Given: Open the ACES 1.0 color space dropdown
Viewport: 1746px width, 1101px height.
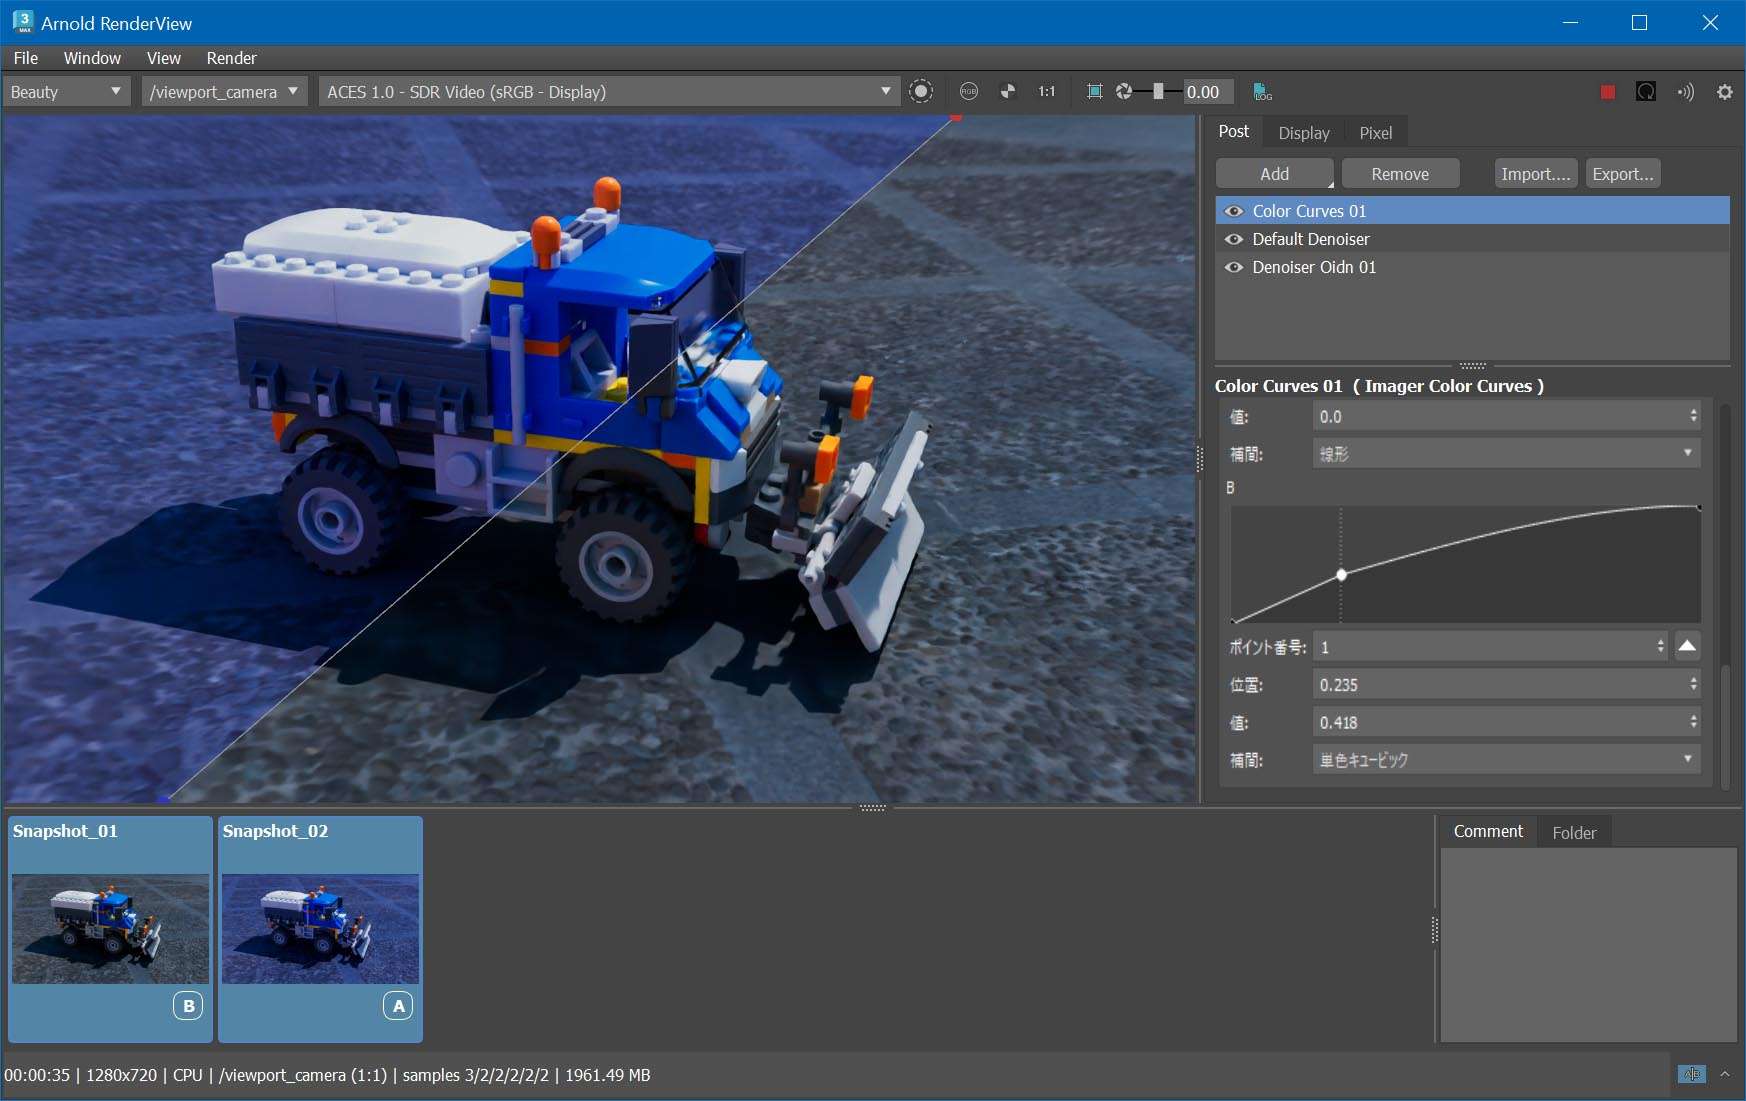Looking at the screenshot, I should (x=608, y=92).
